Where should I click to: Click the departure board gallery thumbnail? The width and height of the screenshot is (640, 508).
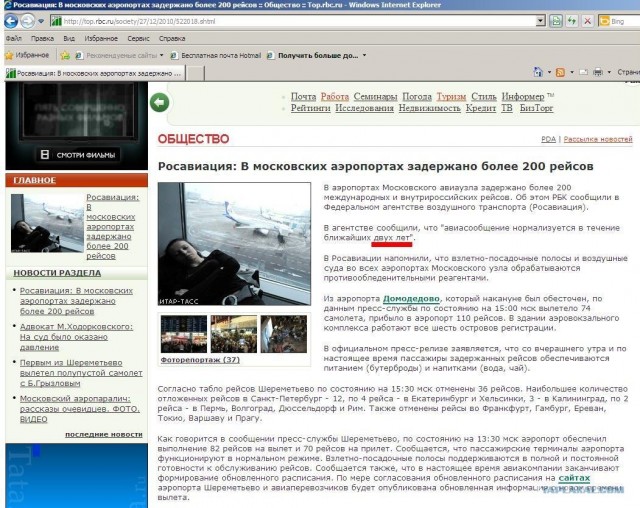point(184,334)
